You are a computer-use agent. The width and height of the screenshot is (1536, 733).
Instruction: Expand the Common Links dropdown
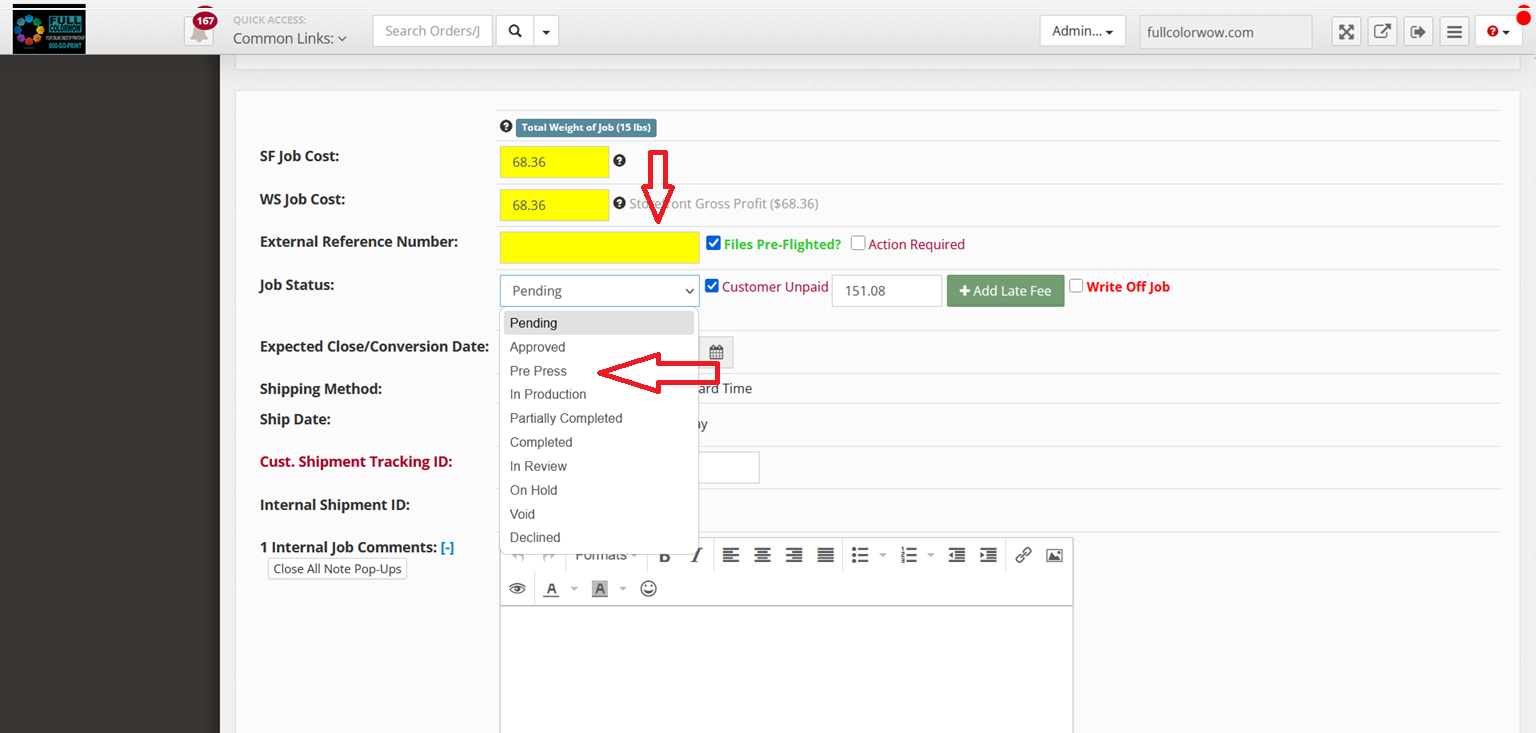click(290, 38)
